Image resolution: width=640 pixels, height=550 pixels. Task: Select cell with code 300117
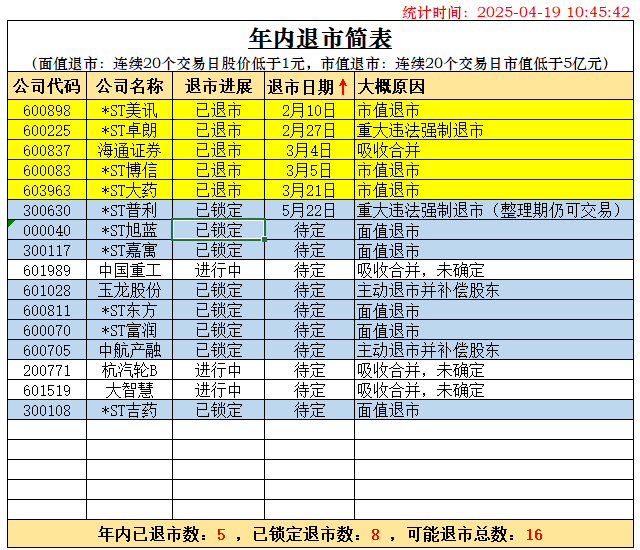47,250
